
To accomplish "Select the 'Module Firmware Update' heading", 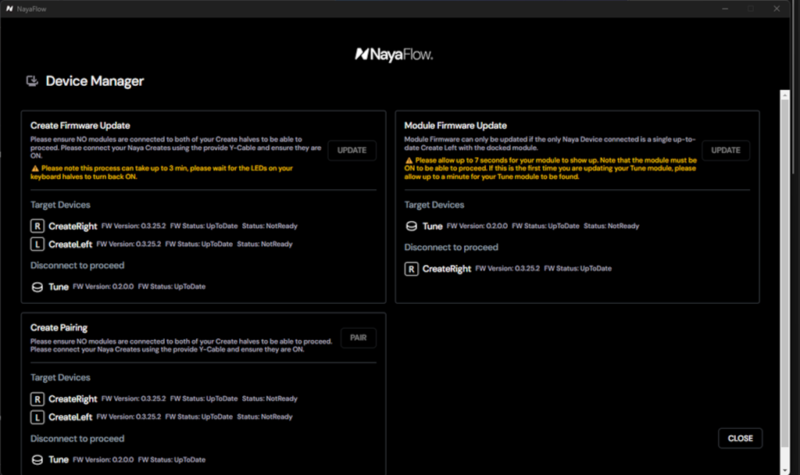I will [x=456, y=126].
